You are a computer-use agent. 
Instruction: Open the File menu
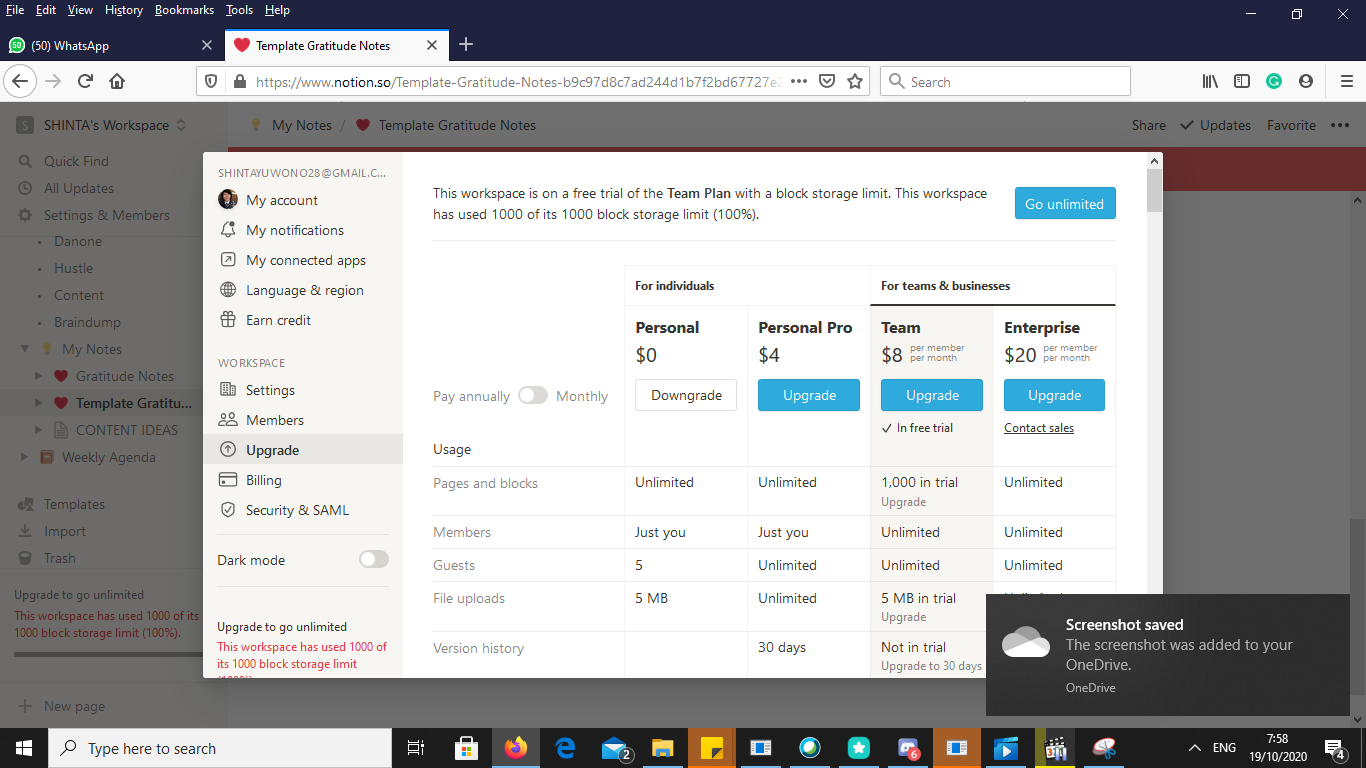(x=15, y=10)
